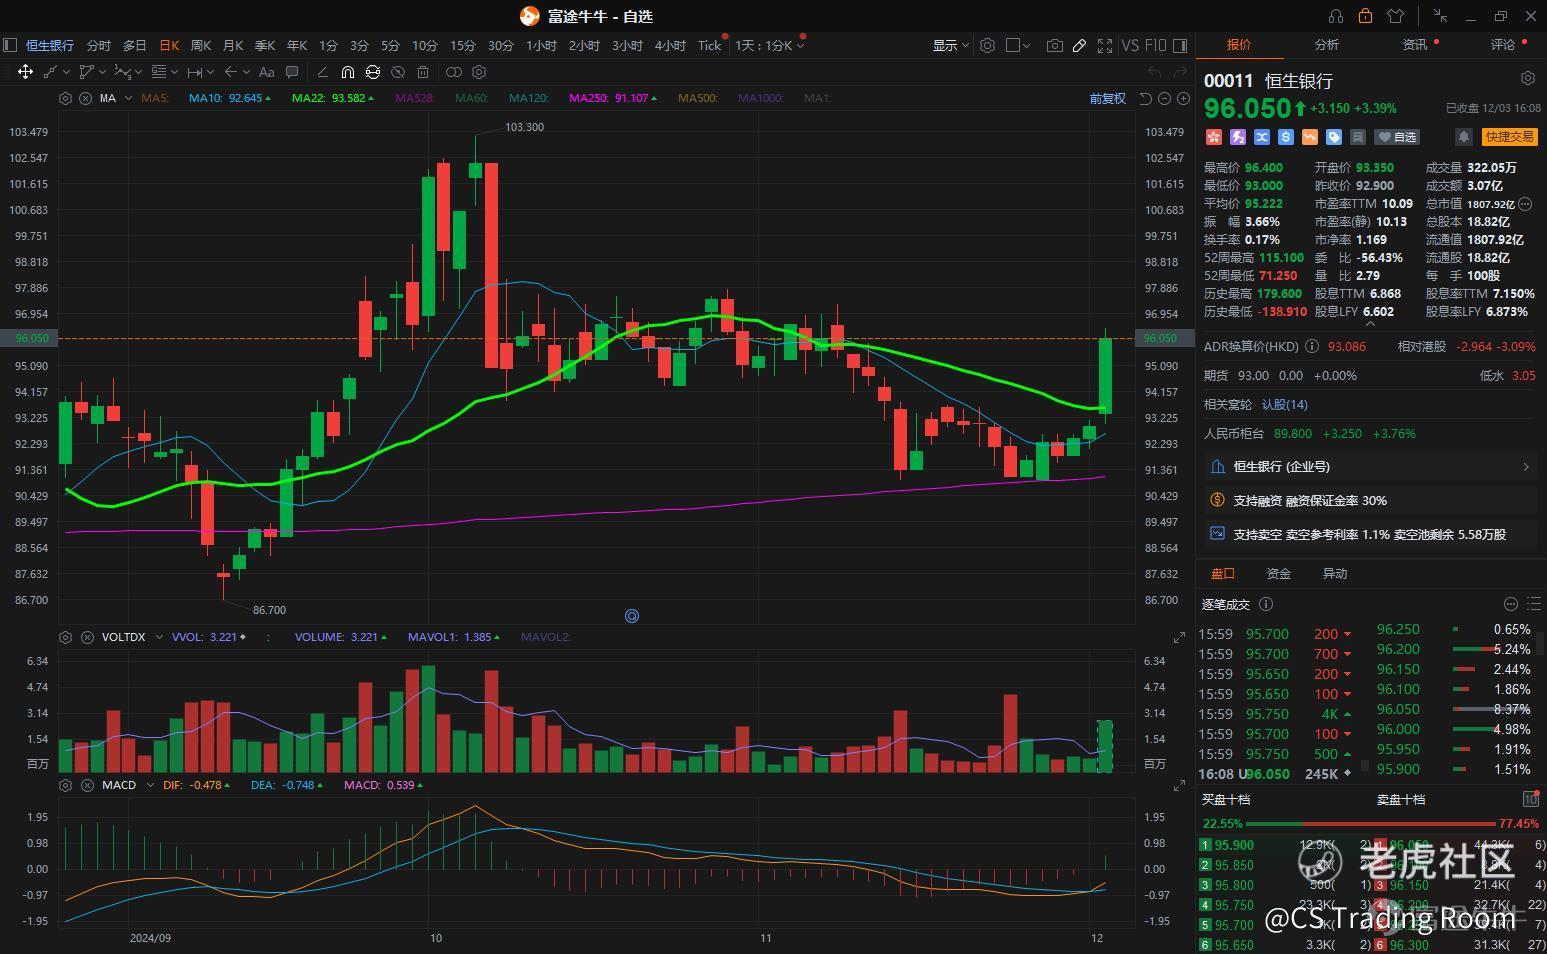
Task: Click the 快捷交易 quick trade button
Action: 1510,137
